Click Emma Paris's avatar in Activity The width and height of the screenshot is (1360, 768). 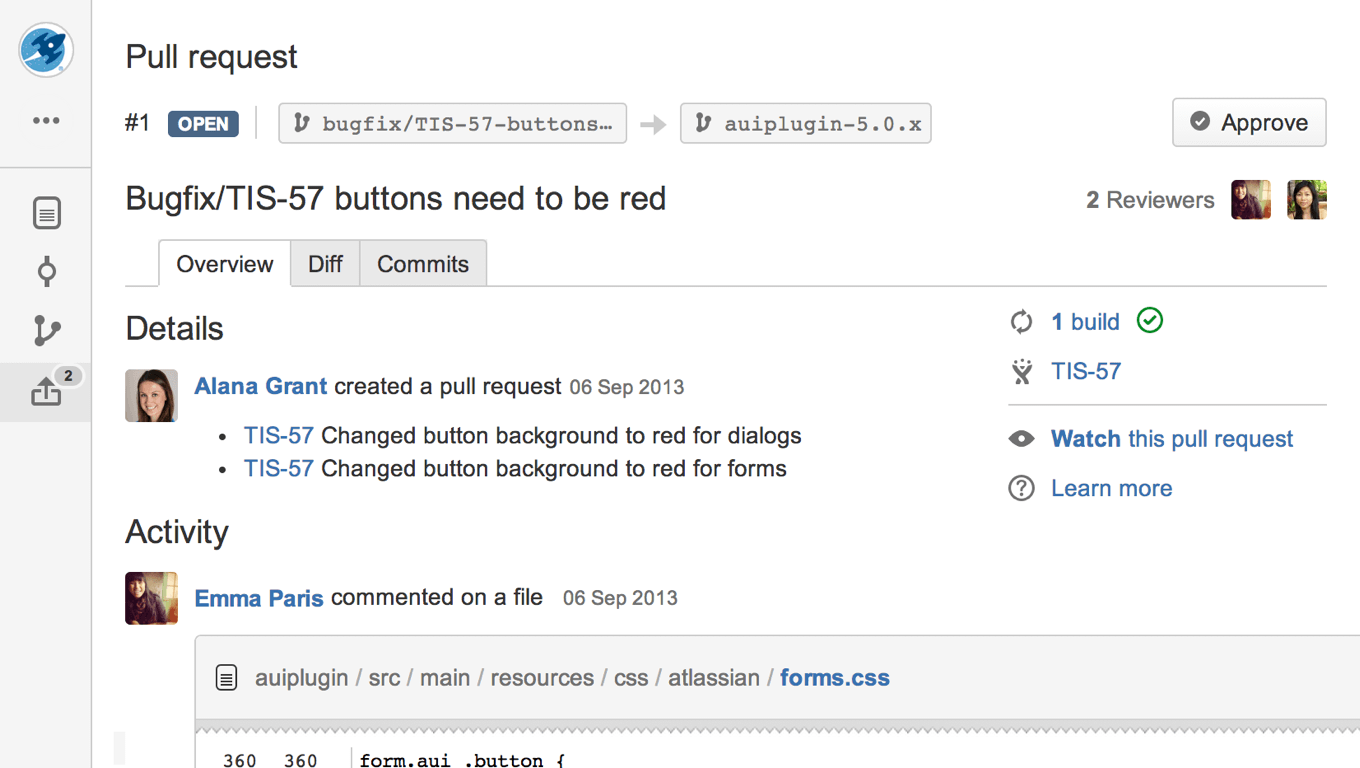click(151, 598)
